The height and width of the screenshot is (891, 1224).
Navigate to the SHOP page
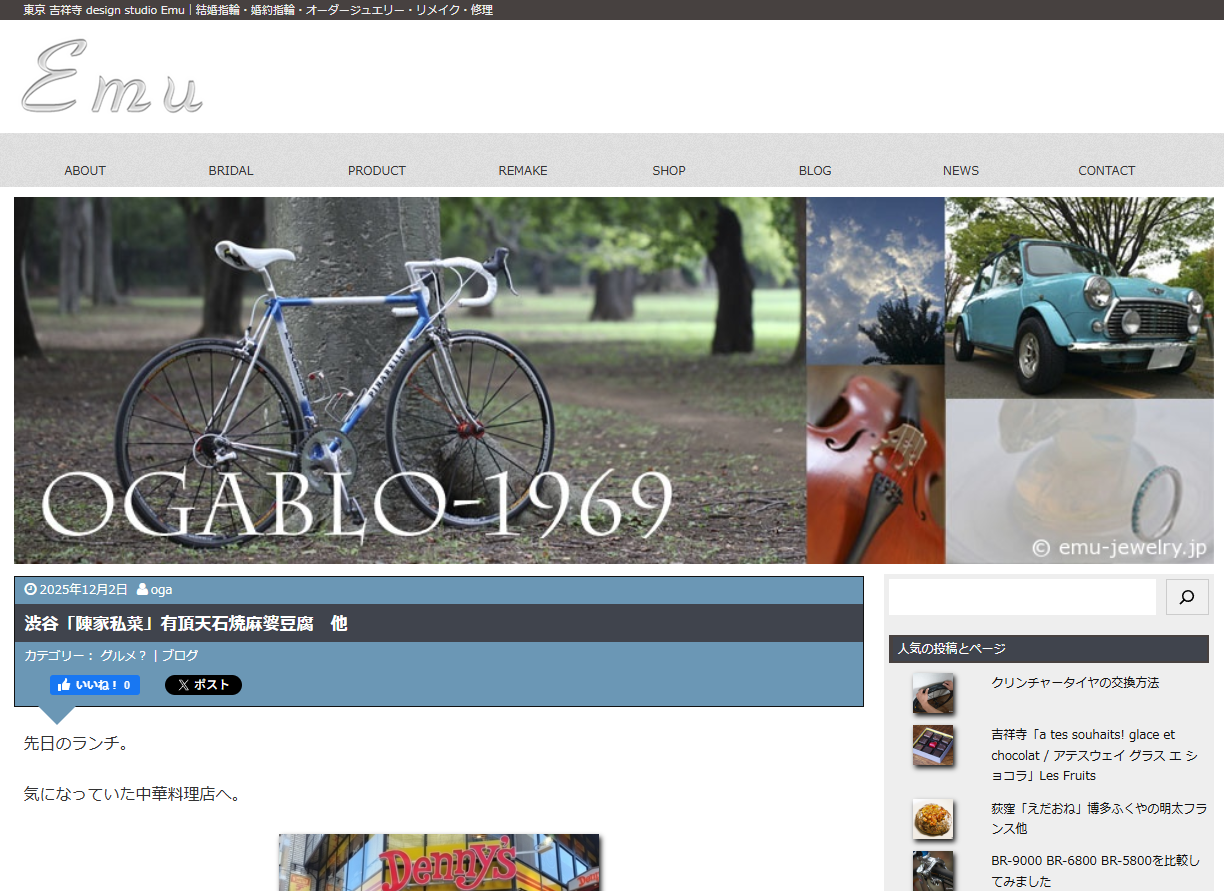click(x=669, y=170)
